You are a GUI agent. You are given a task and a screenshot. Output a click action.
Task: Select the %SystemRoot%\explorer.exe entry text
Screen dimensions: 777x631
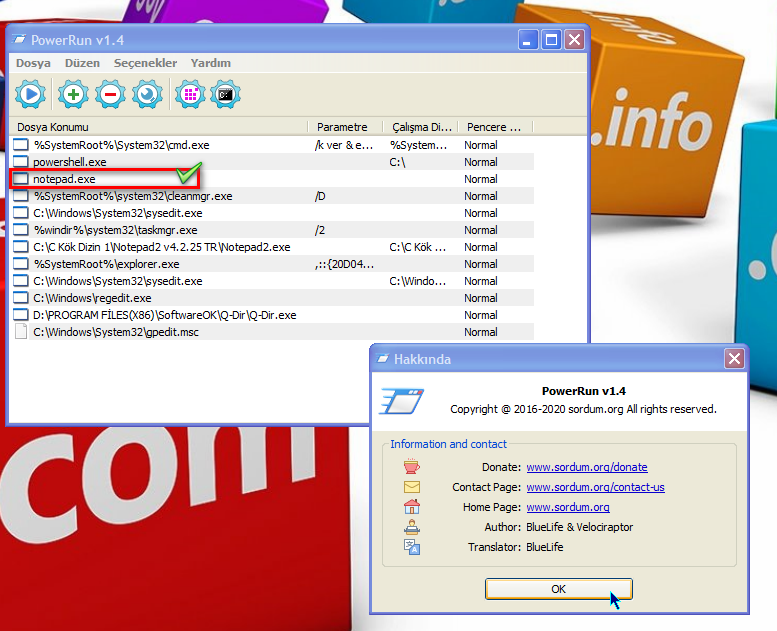tap(107, 264)
